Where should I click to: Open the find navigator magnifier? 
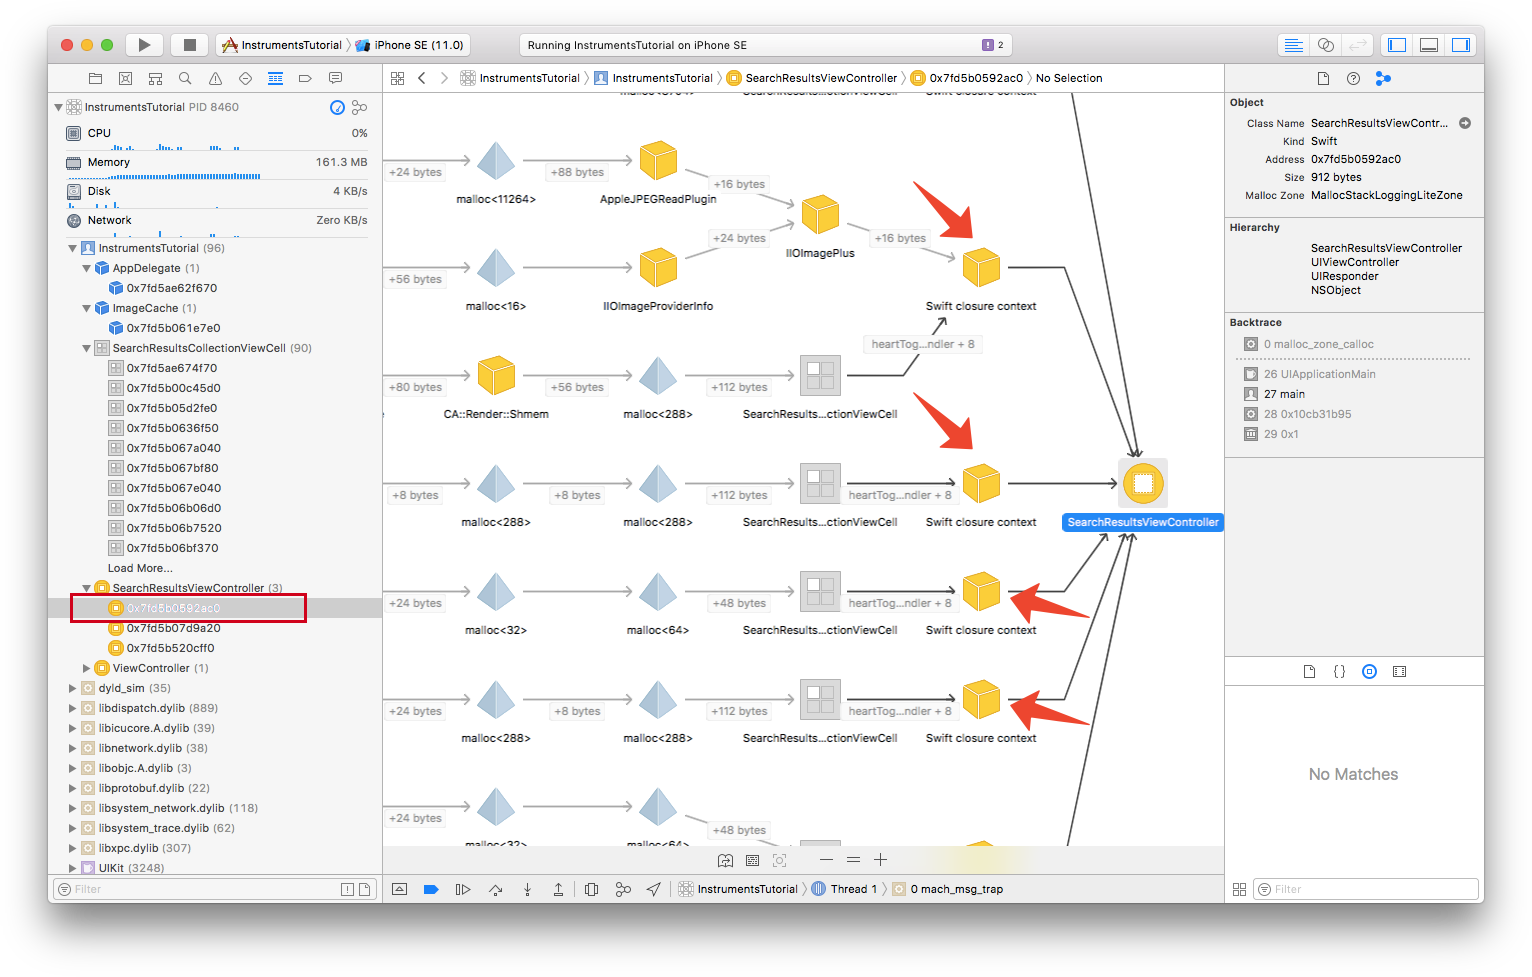(185, 78)
